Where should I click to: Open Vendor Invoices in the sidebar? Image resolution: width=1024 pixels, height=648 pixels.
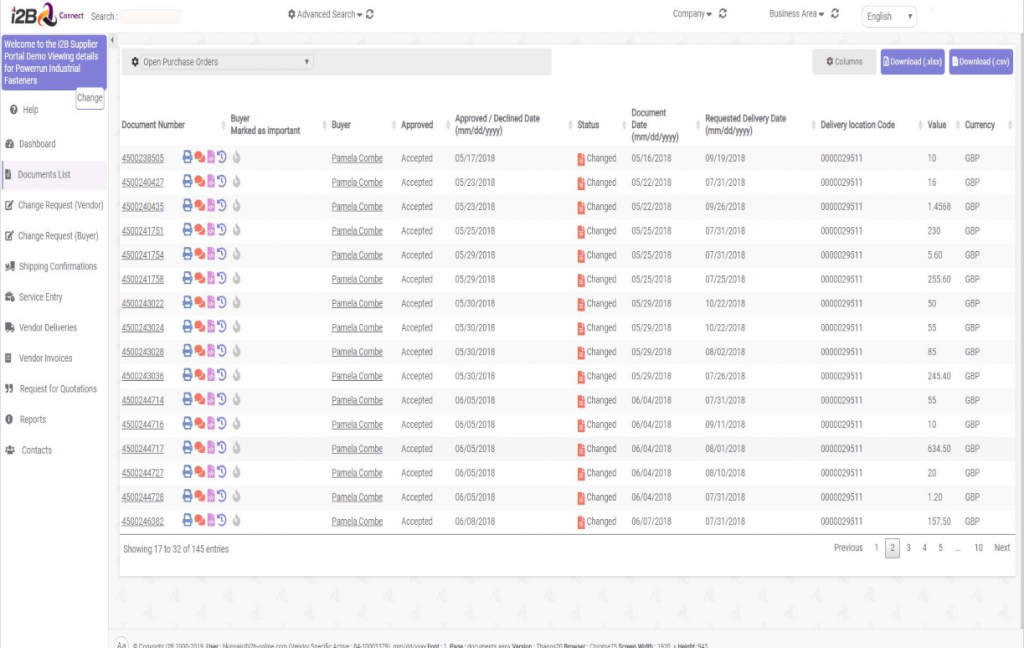coord(45,358)
